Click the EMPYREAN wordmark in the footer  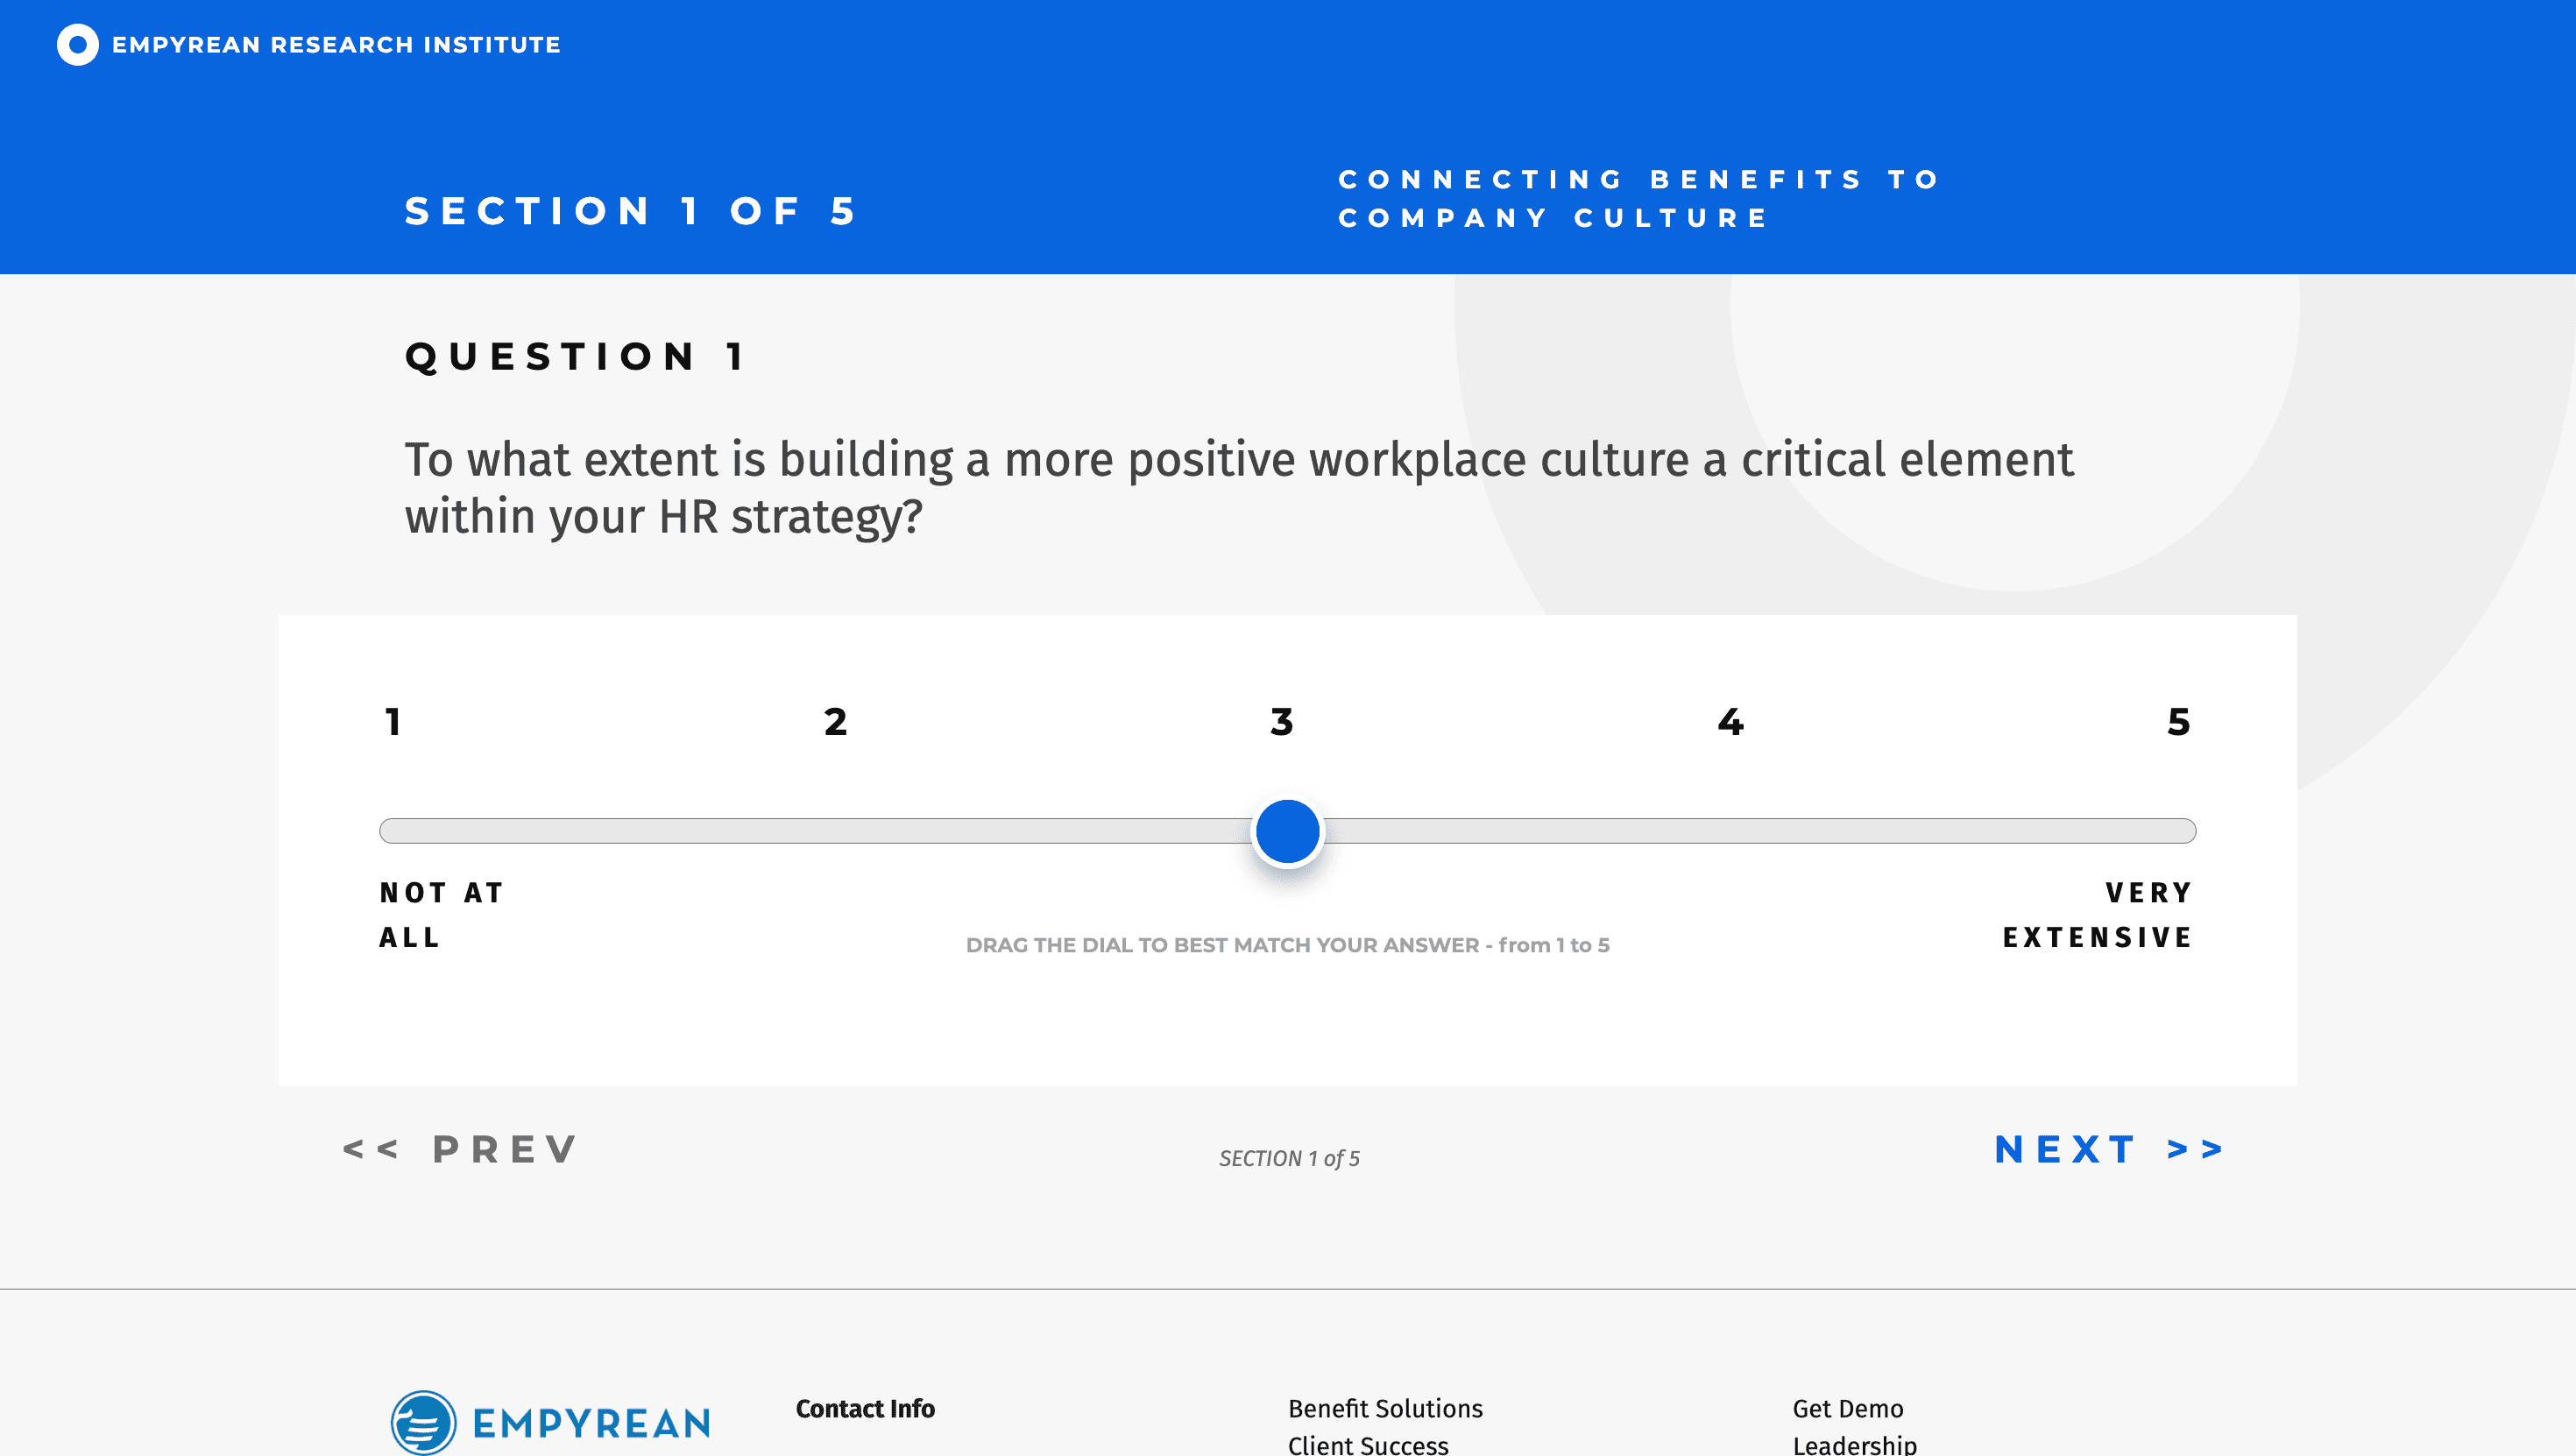[x=591, y=1423]
